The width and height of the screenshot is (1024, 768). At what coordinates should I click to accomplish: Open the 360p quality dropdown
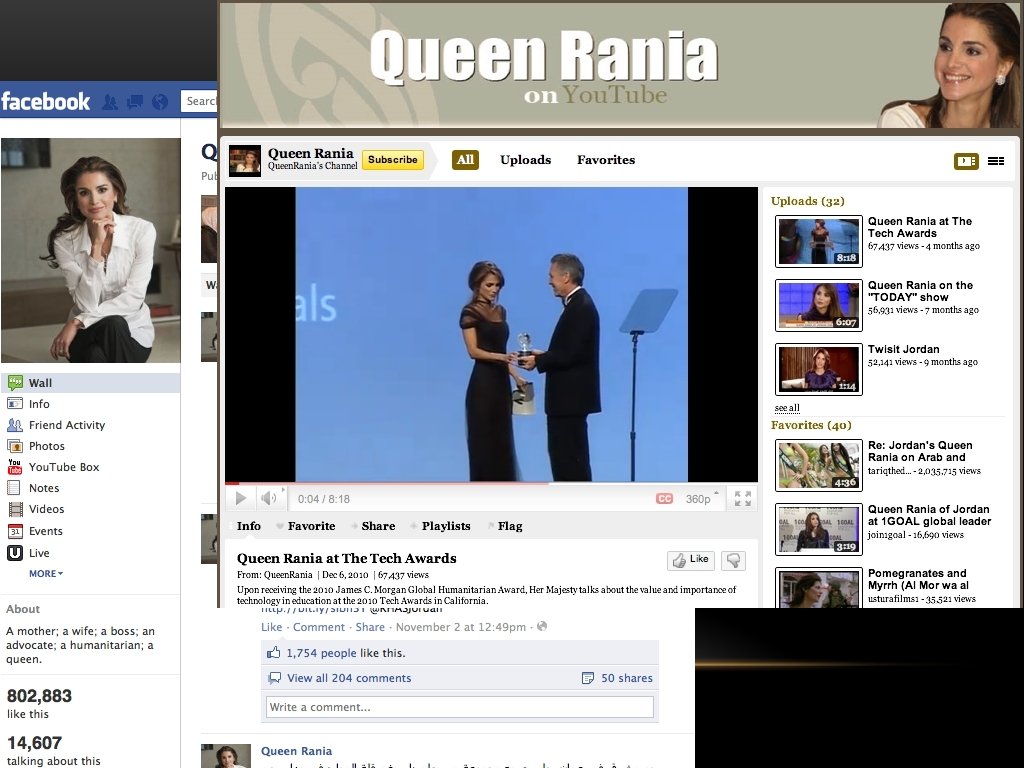pyautogui.click(x=701, y=498)
